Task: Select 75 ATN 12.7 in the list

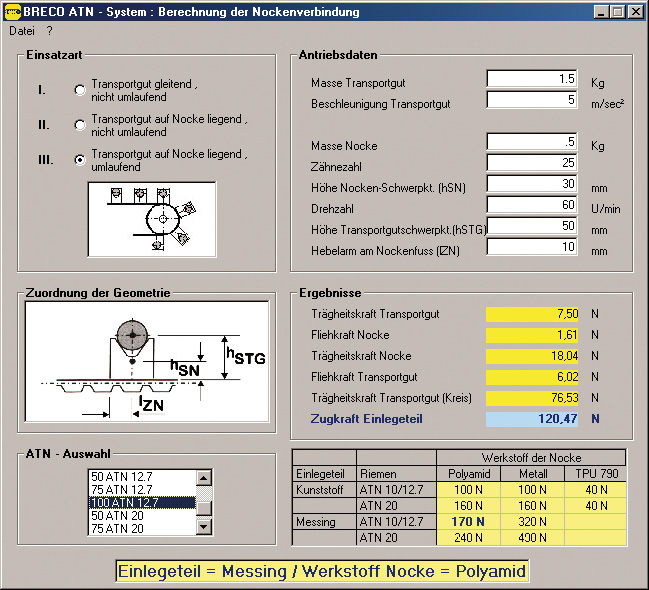Action: pos(142,490)
